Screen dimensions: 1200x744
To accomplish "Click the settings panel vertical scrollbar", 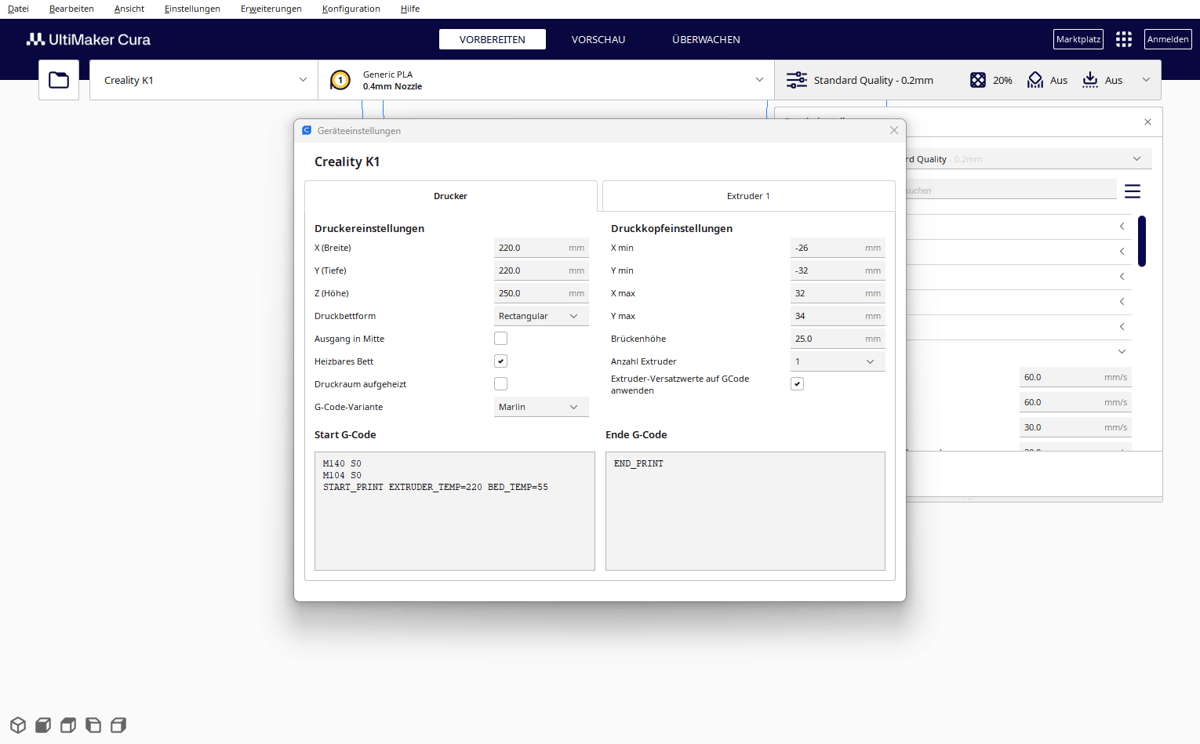I will (x=1142, y=241).
